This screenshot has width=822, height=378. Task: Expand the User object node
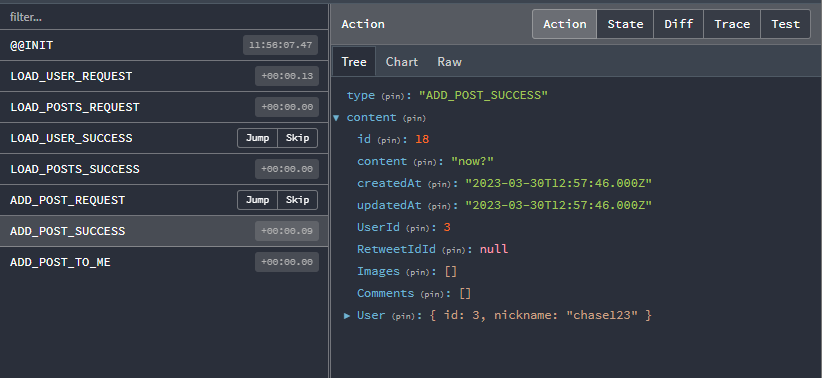tap(347, 316)
